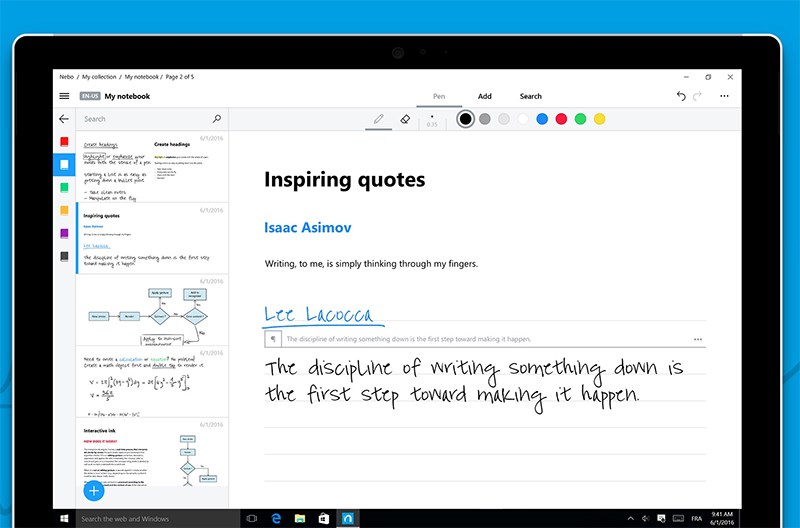Open the flowchart diagram page thumbnail
This screenshot has height=528, width=800.
tap(152, 310)
